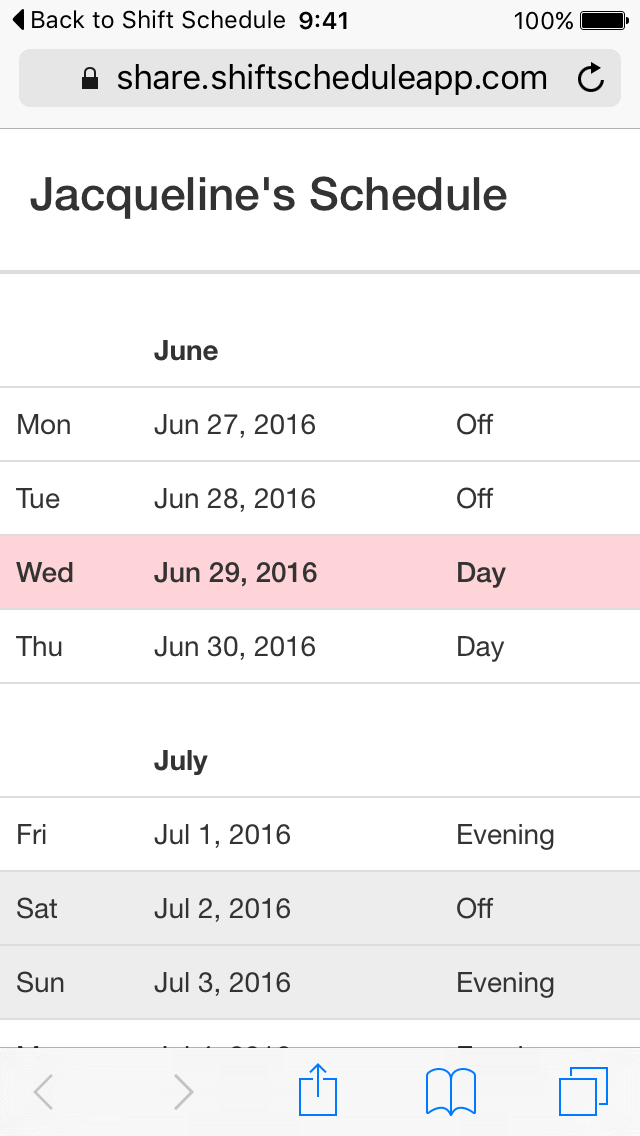
Task: Select the Jul 1 Evening shift row
Action: [320, 834]
